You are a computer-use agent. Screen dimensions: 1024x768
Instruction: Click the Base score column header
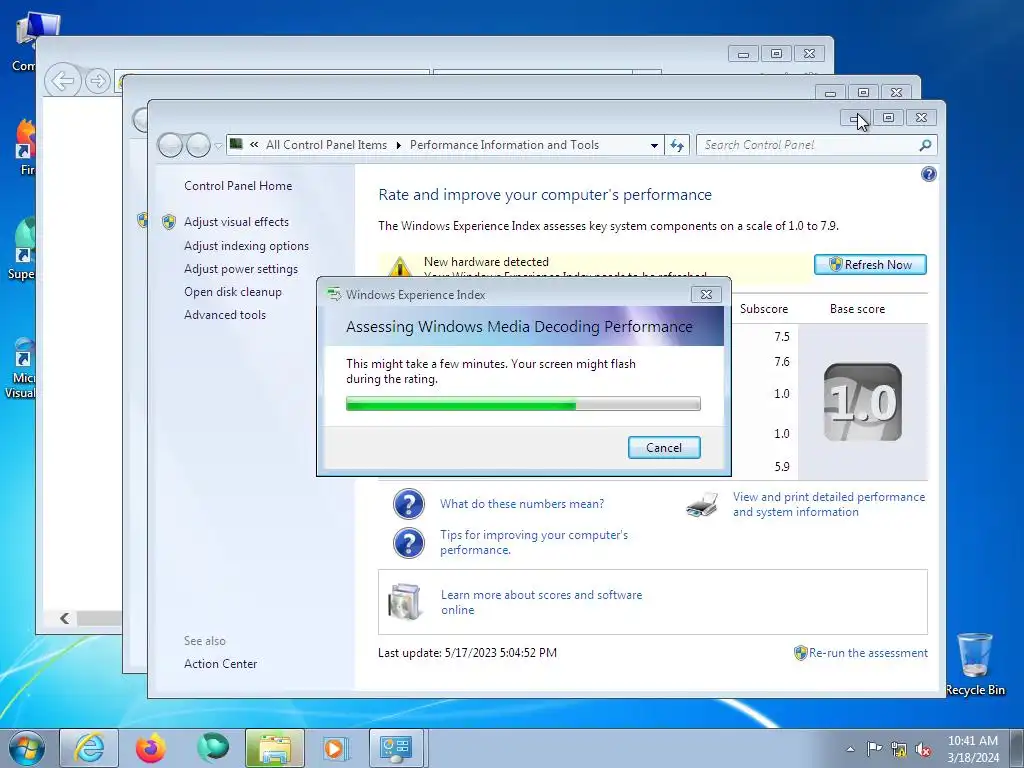pos(857,309)
